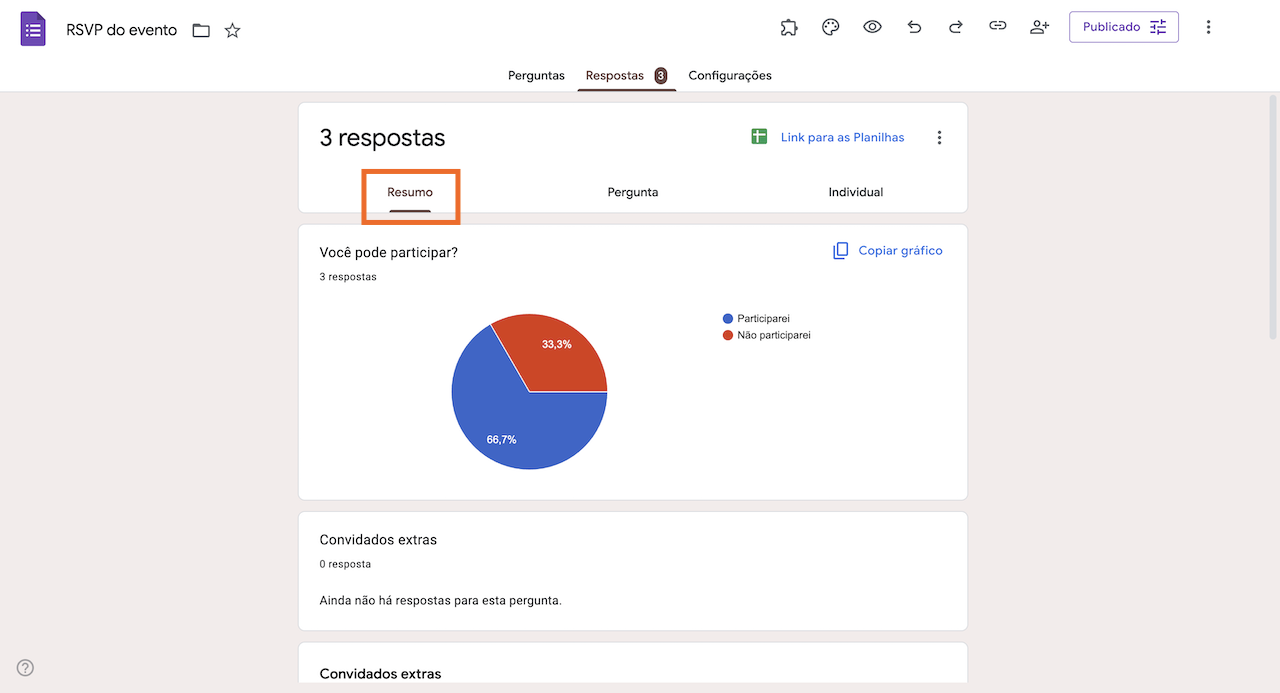Move form using the folder icon
Image resolution: width=1280 pixels, height=693 pixels.
(201, 30)
